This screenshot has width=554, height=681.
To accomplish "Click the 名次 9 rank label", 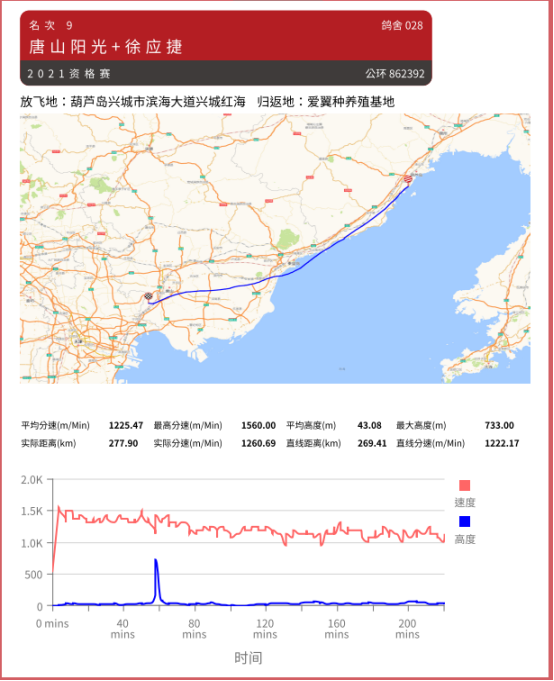I will point(51,26).
